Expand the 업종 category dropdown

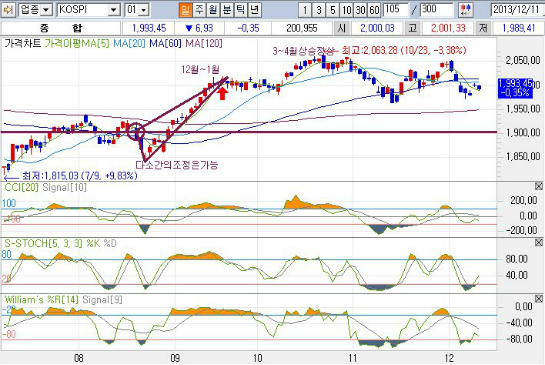[x=46, y=10]
